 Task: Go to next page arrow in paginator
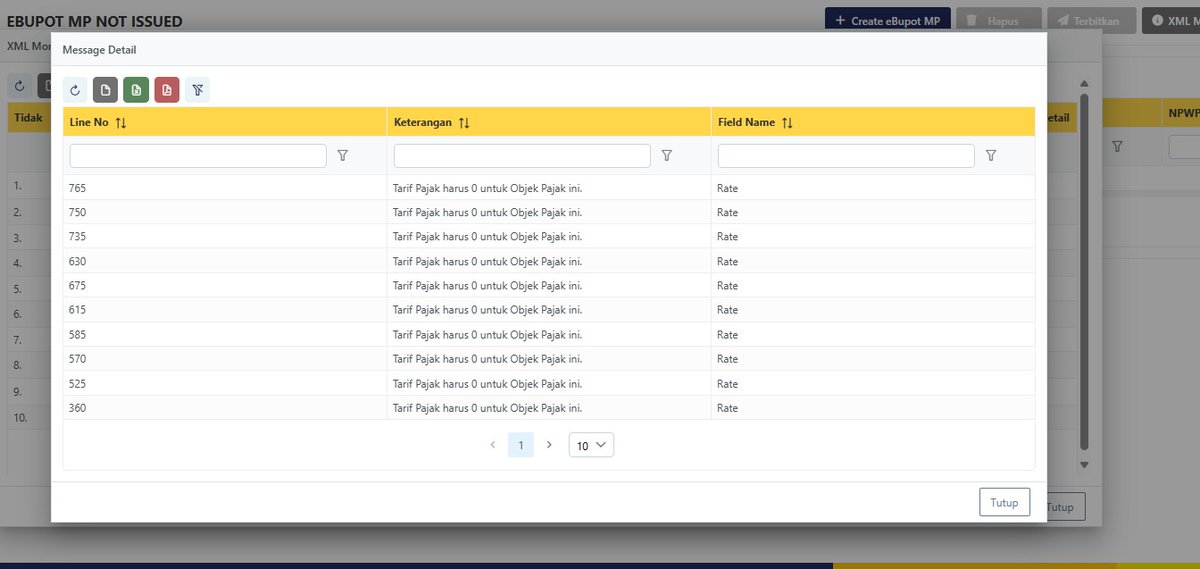549,445
